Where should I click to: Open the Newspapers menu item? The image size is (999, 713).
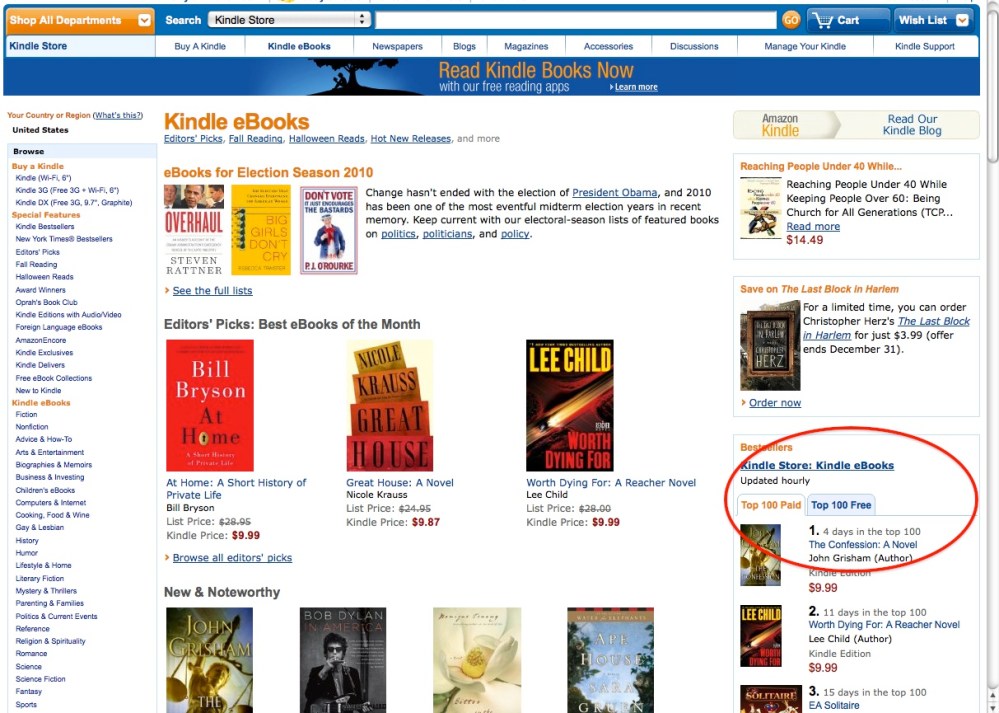tap(398, 46)
